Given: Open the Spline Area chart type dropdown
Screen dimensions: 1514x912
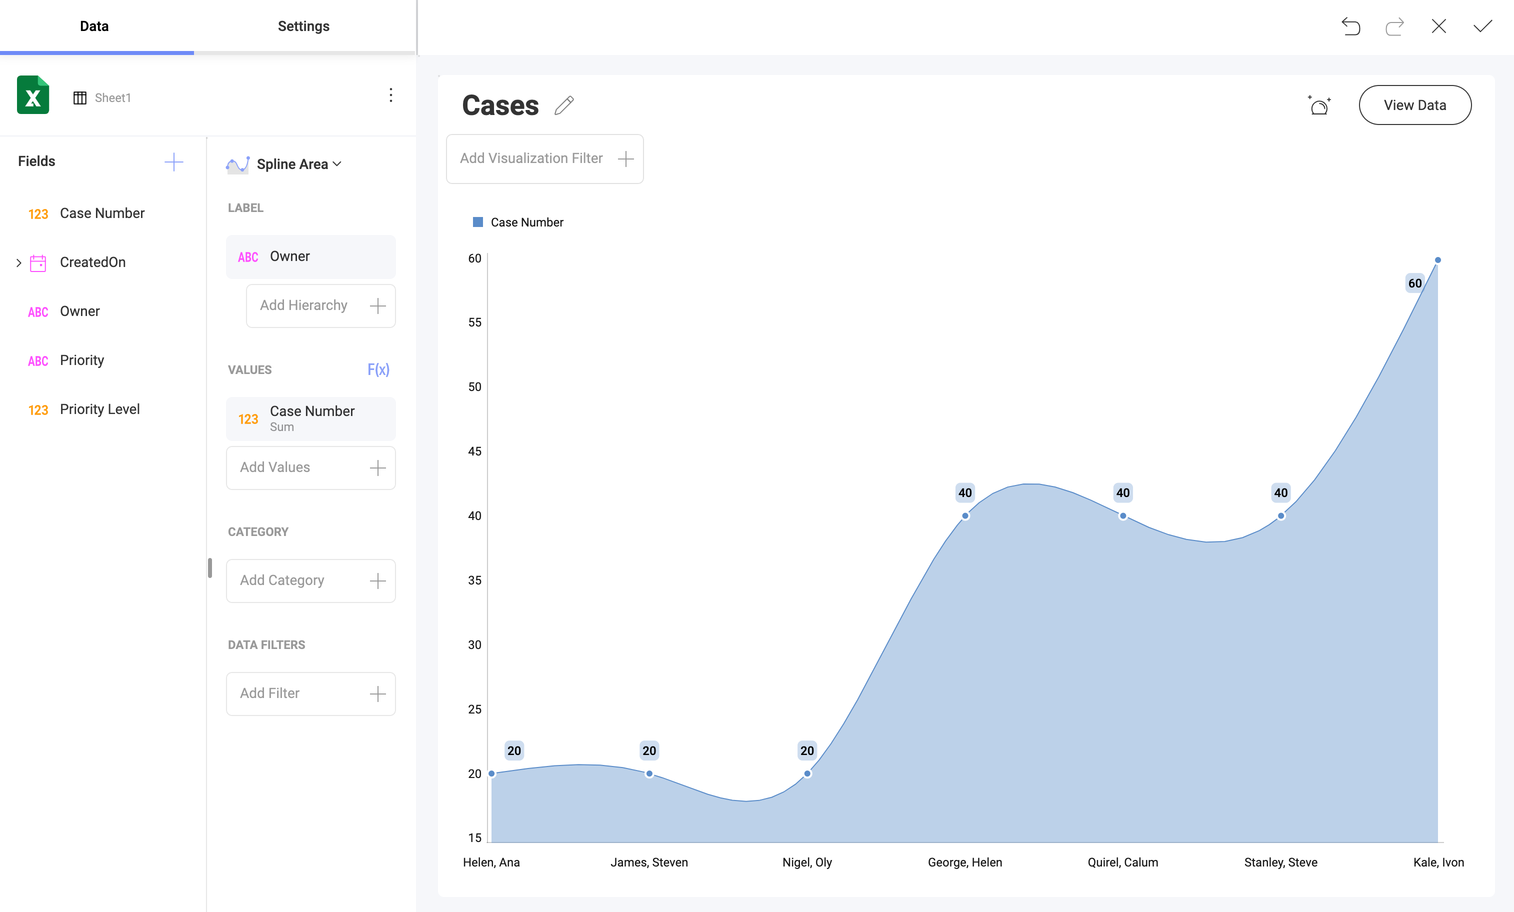Looking at the screenshot, I should tap(299, 164).
